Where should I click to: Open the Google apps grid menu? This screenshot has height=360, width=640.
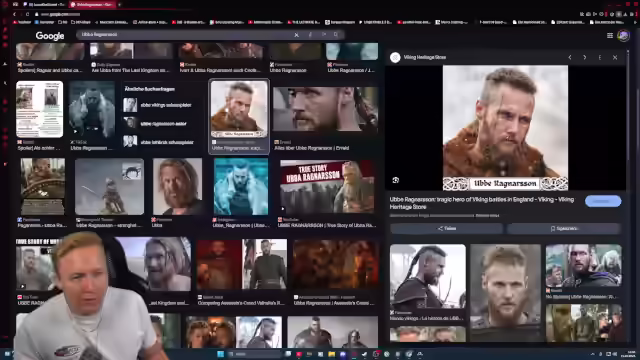click(610, 36)
